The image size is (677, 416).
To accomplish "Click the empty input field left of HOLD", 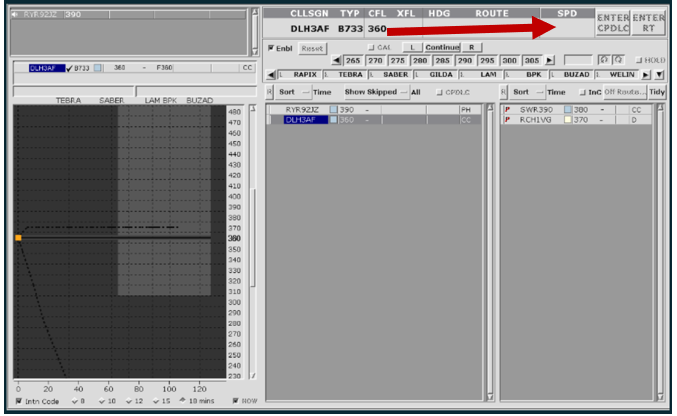I will 578,60.
